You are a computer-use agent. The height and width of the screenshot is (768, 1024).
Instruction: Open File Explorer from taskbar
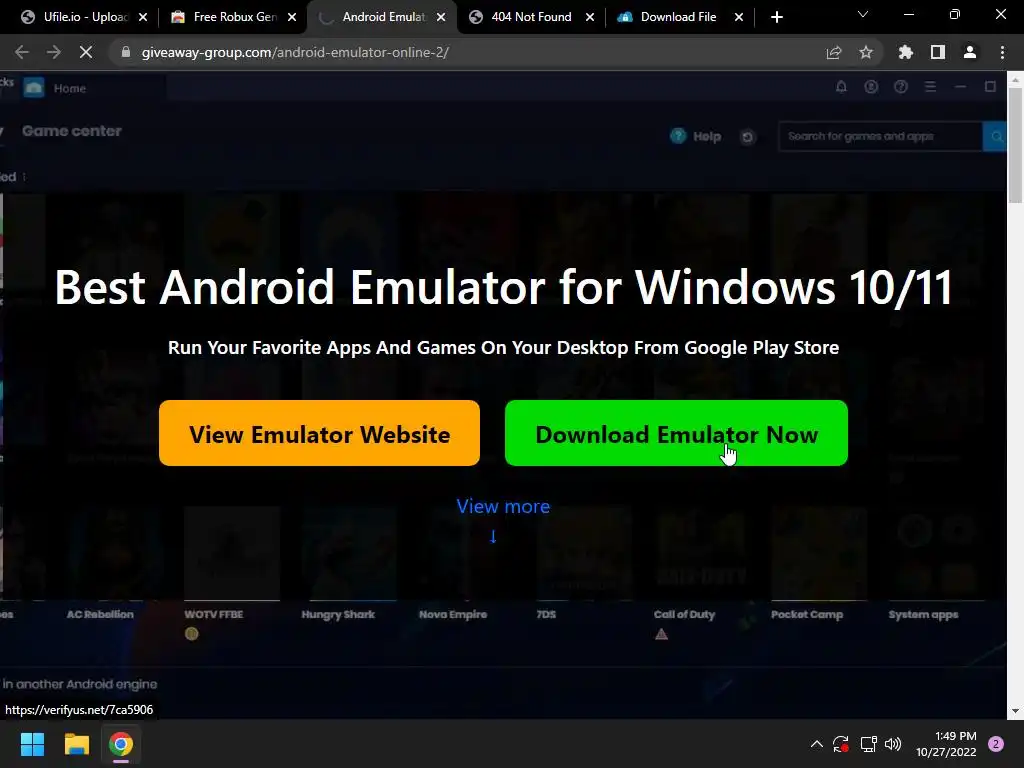76,744
